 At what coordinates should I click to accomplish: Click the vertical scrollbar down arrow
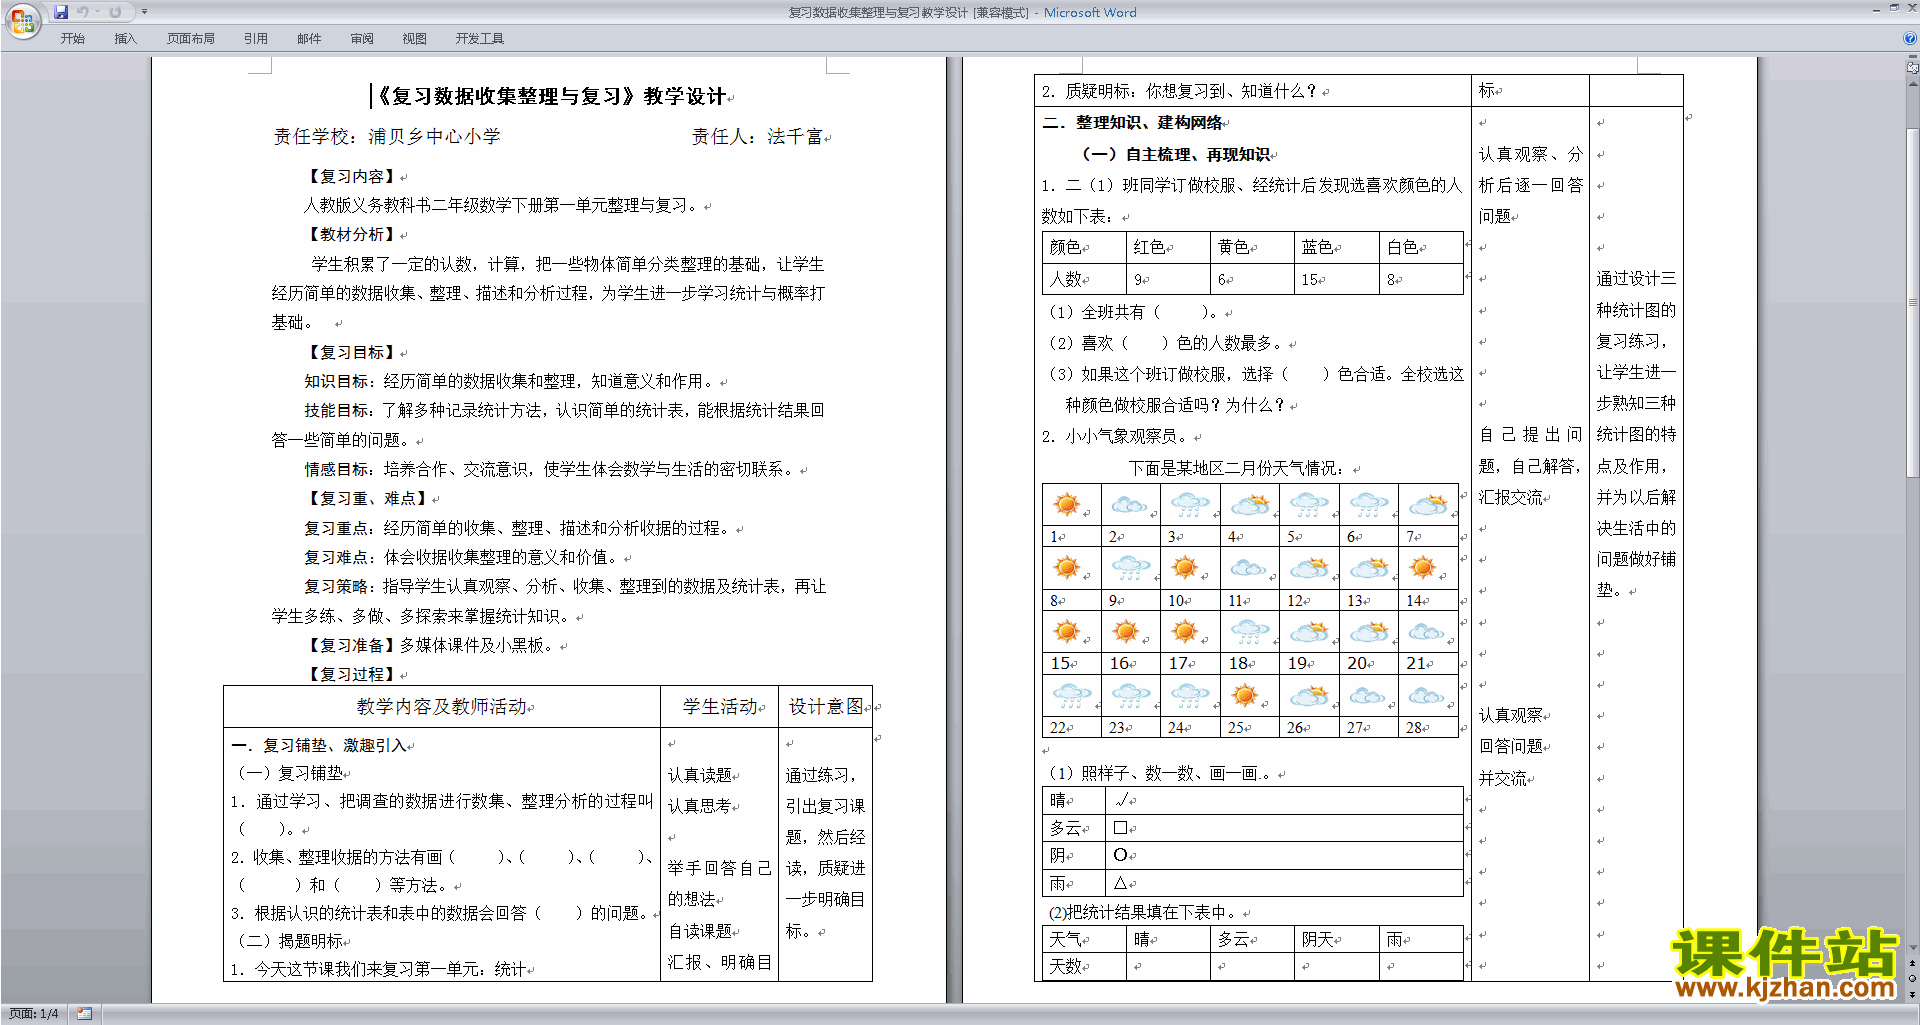pyautogui.click(x=1913, y=947)
